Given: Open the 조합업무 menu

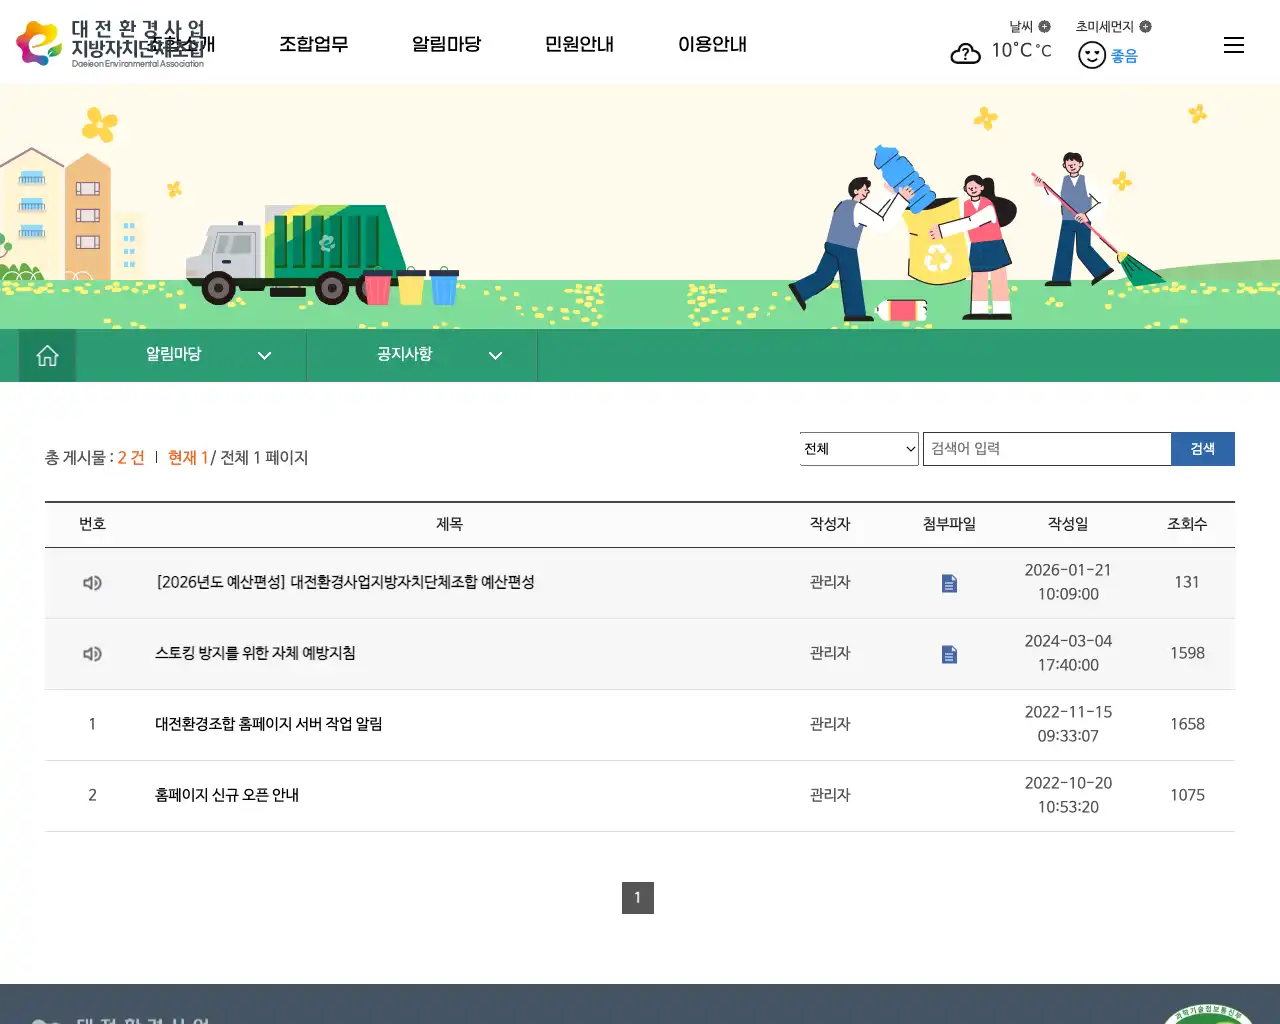Looking at the screenshot, I should point(314,44).
